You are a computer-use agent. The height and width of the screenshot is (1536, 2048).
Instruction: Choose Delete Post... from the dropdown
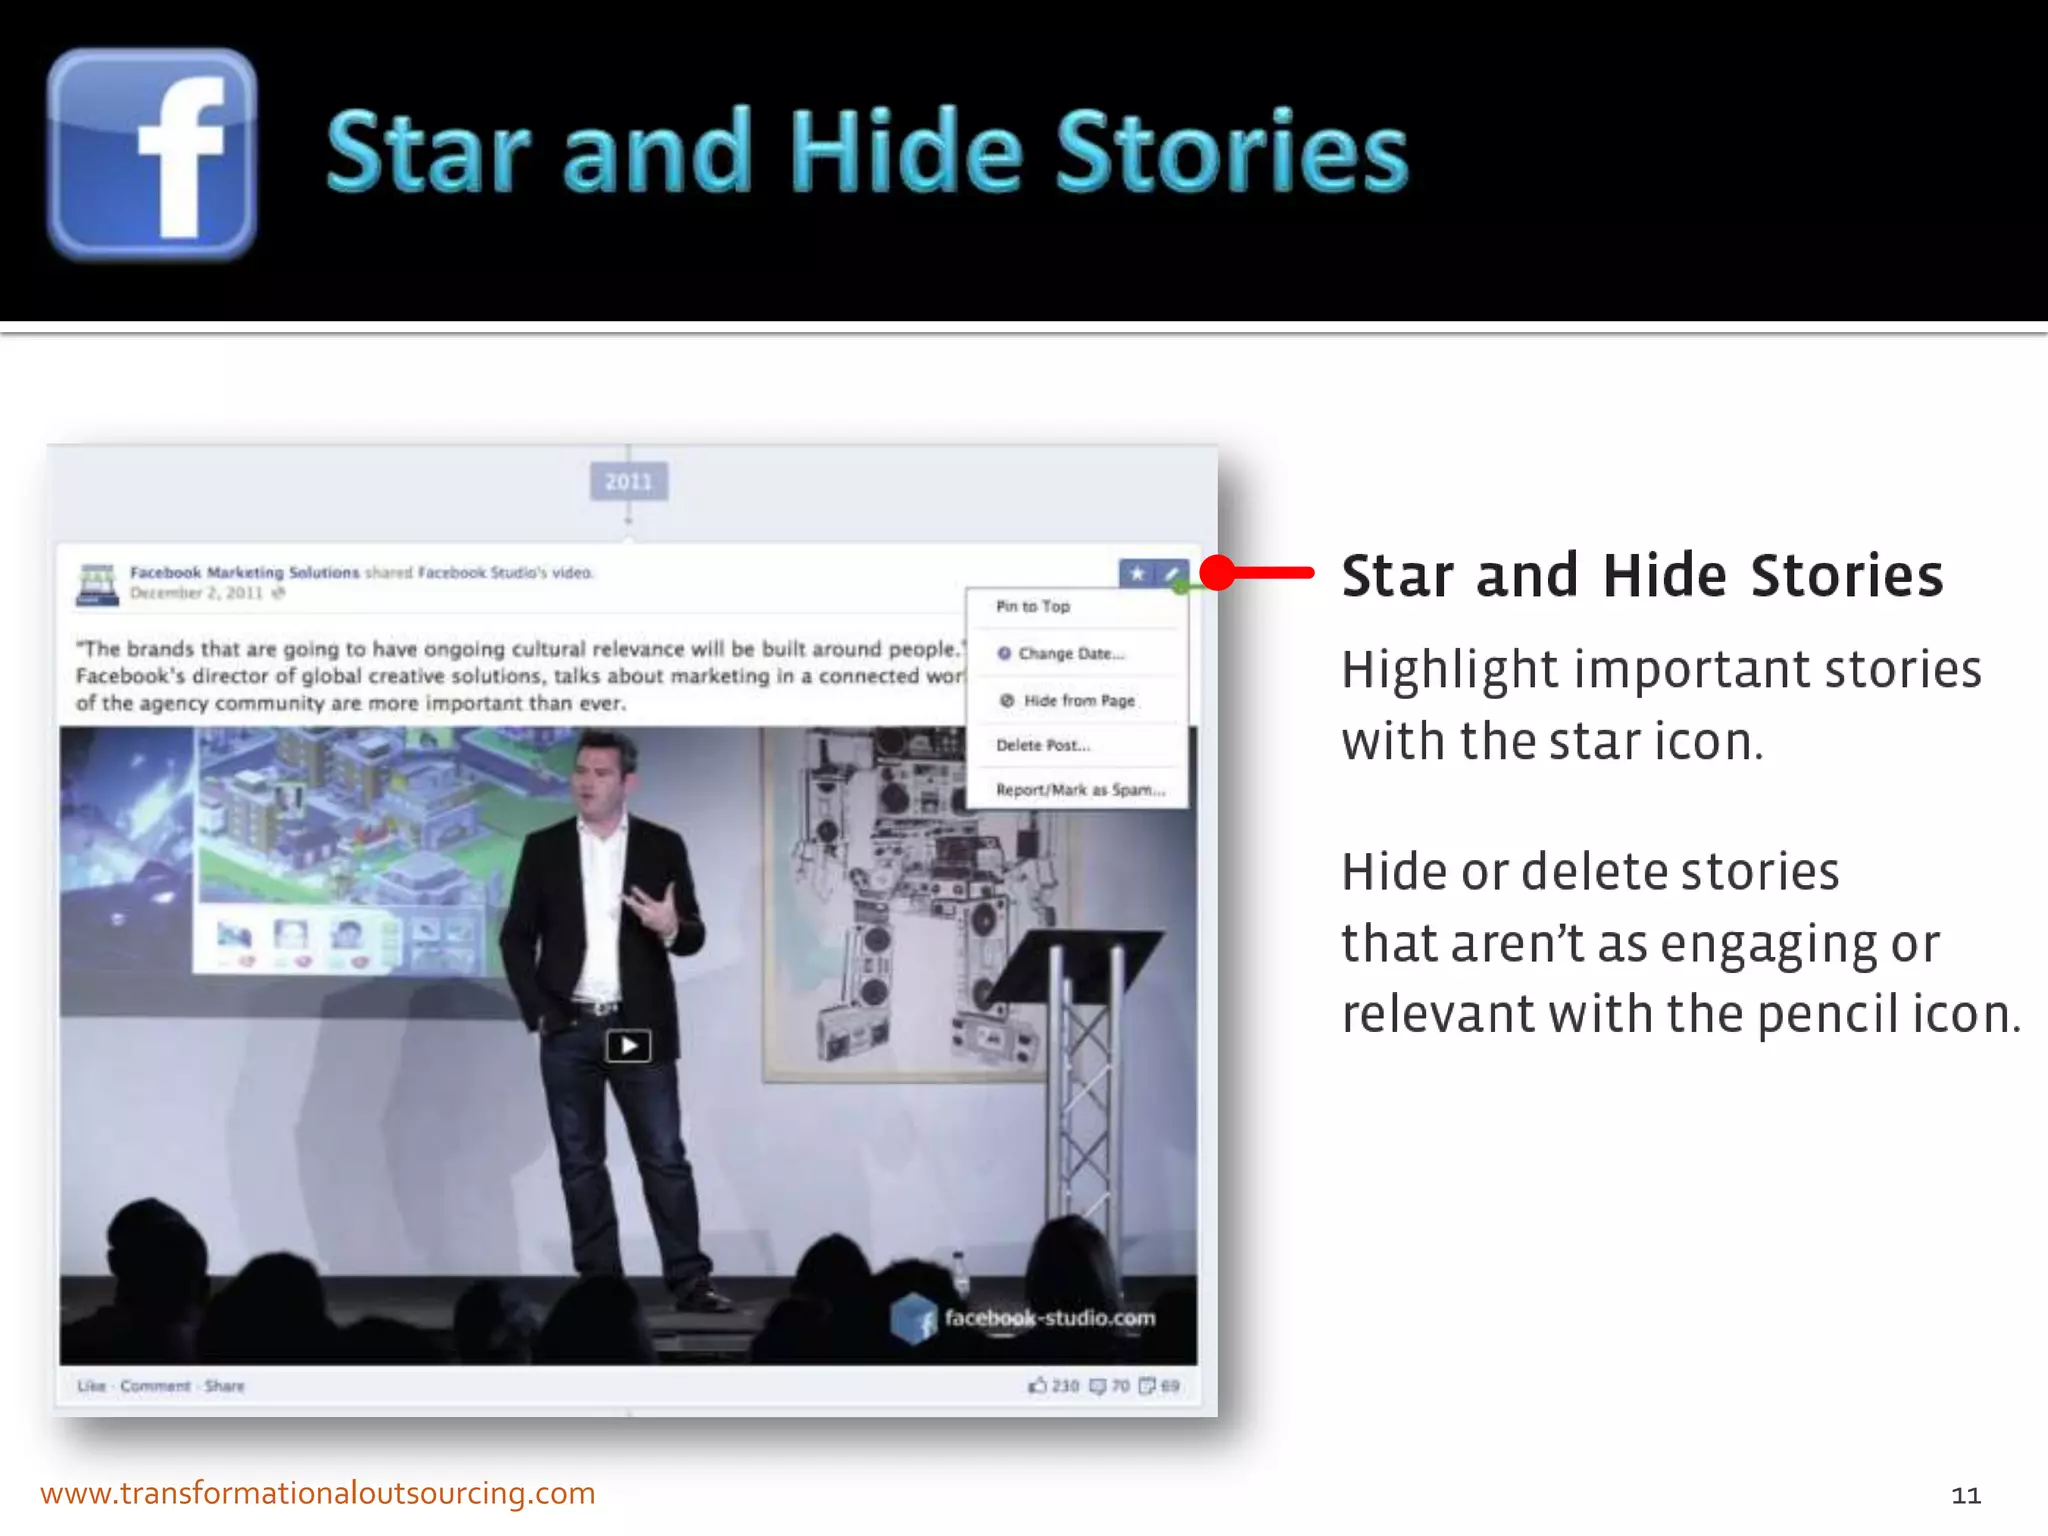pos(1043,745)
